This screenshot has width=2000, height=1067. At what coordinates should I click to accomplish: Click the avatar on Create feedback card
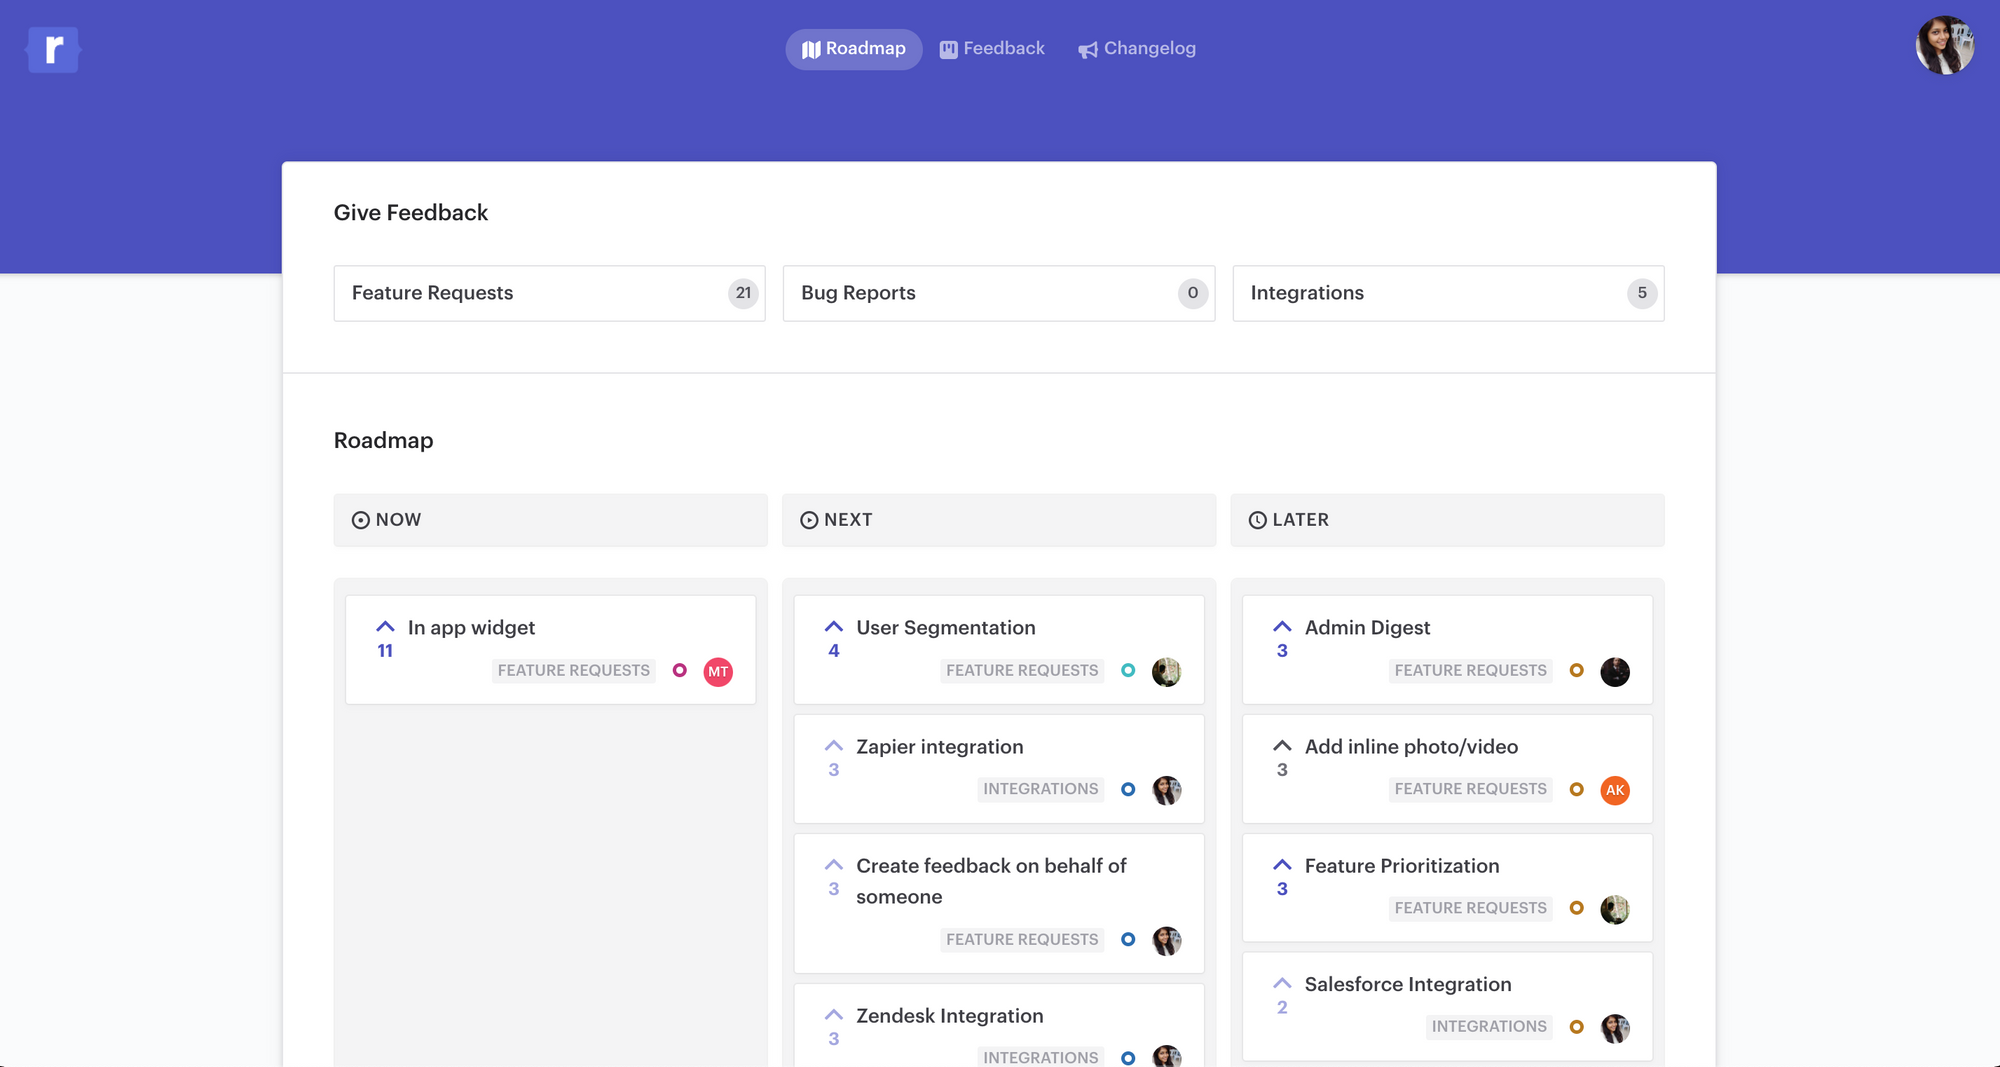tap(1166, 941)
